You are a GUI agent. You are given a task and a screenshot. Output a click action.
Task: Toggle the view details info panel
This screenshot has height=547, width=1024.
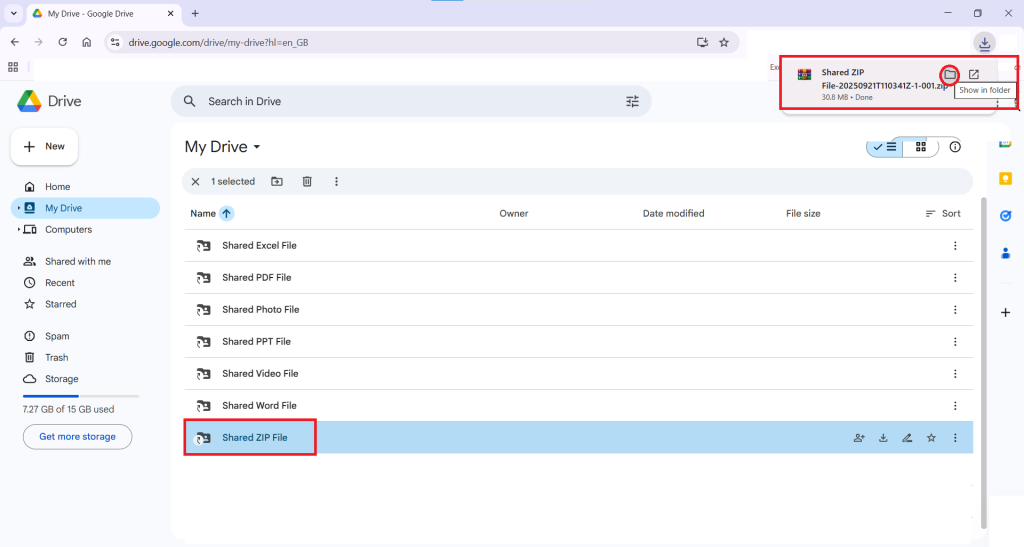pos(955,147)
